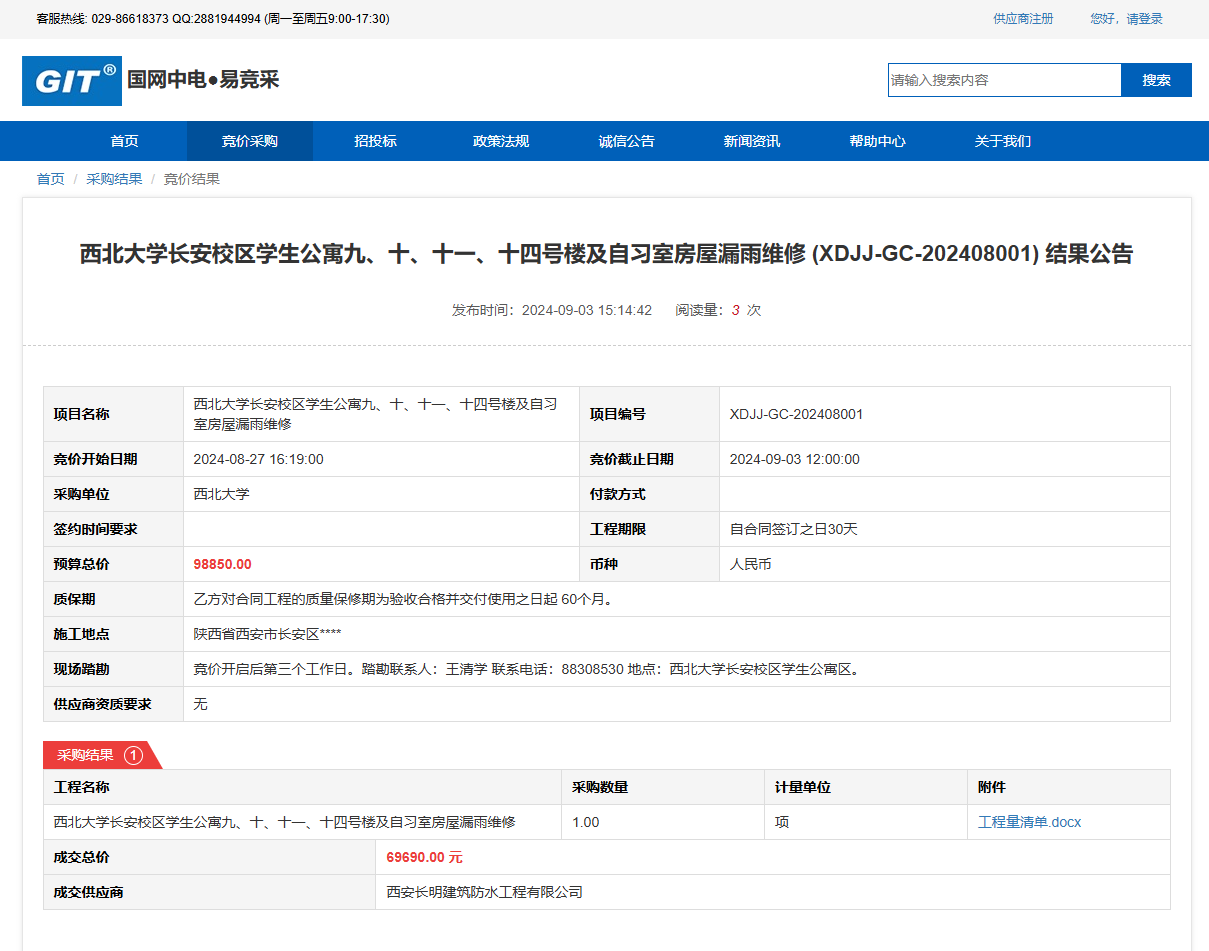Go to 招投标 section
Screen dimensions: 1209x951
point(375,141)
